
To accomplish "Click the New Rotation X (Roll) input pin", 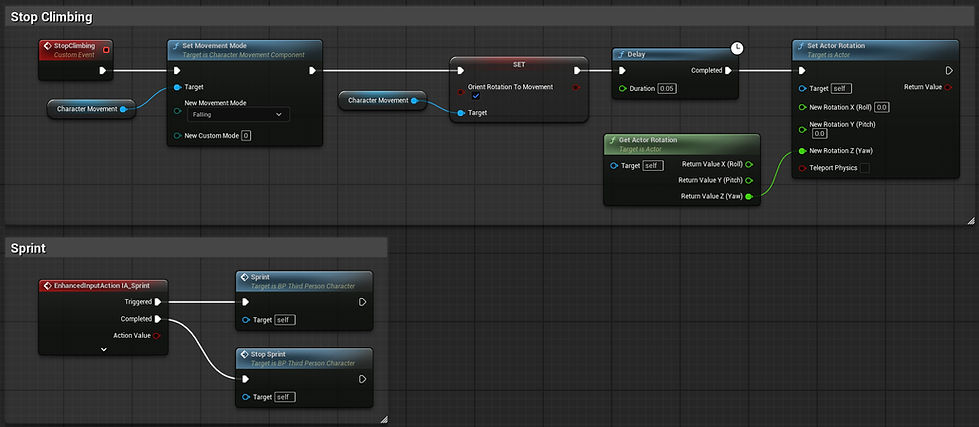I will (x=803, y=107).
